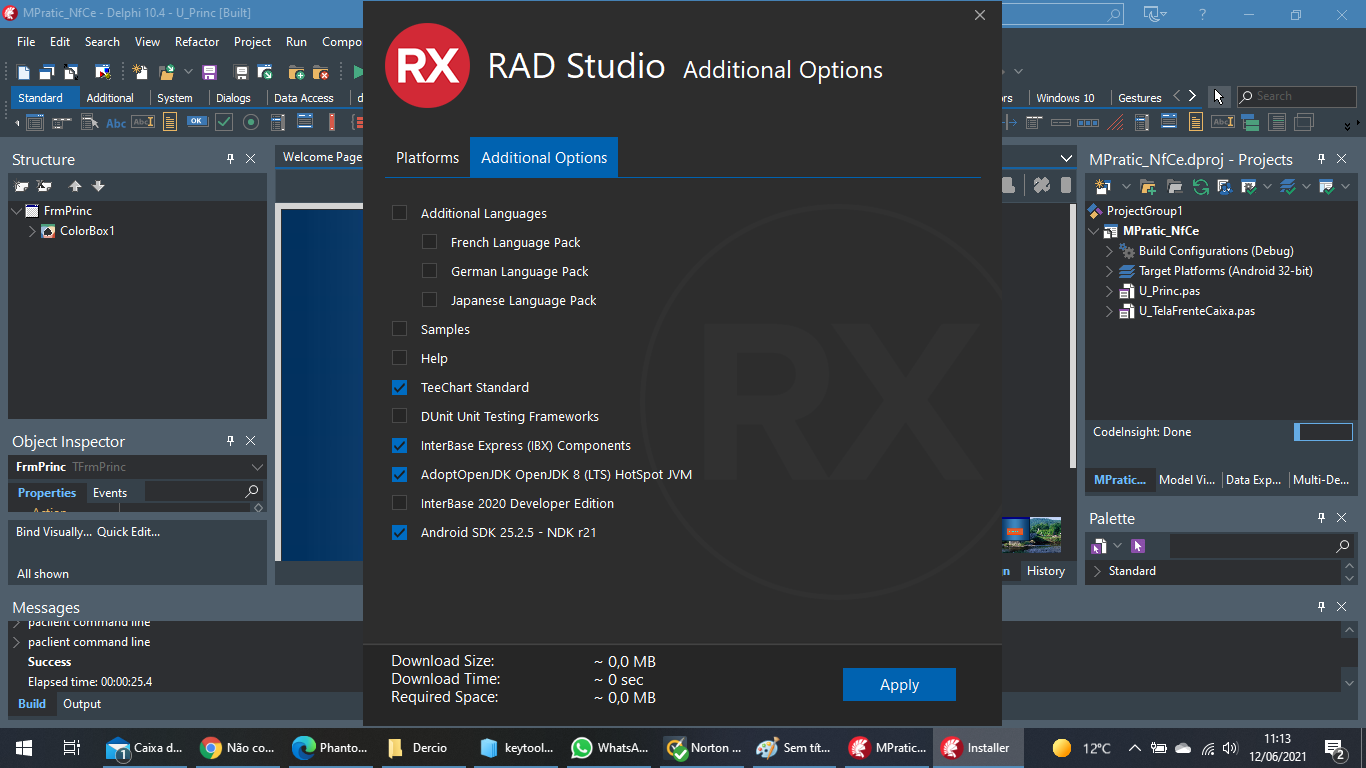Click the Refresh icon in Projects panel
Screen dimensions: 1366x768
[x=1201, y=187]
